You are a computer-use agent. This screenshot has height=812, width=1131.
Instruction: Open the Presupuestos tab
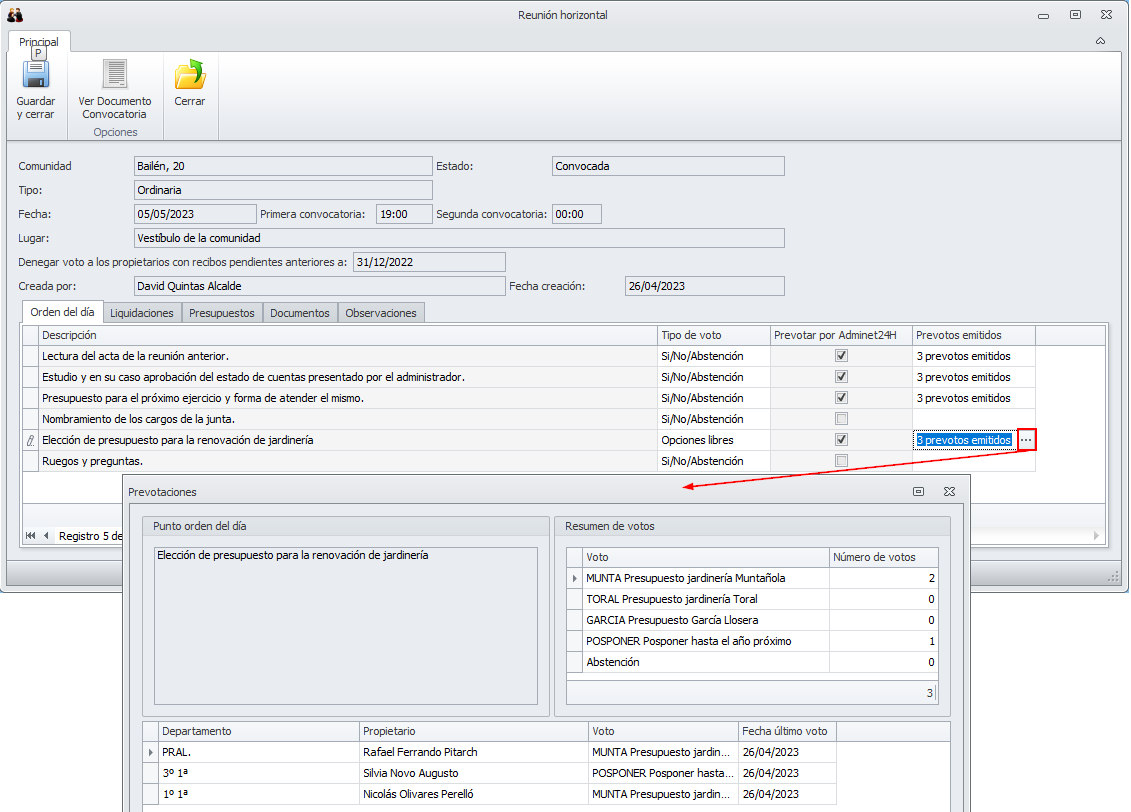pos(221,313)
